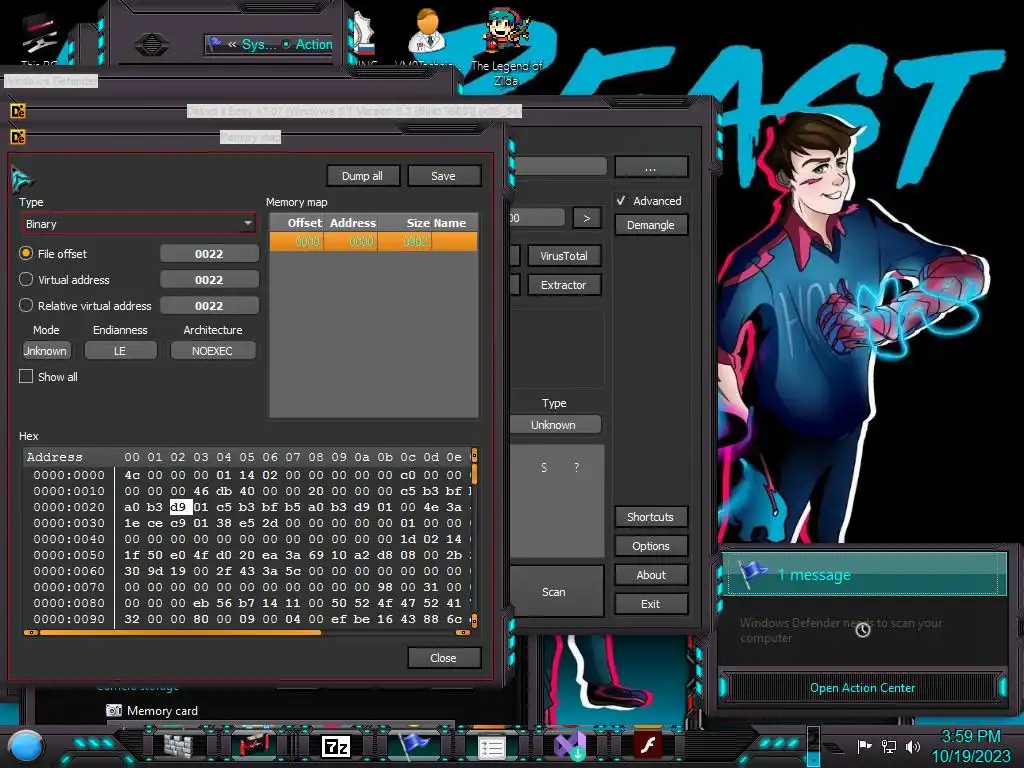Open the Action Center flag taskbar icon
1024x768 pixels.
point(413,746)
